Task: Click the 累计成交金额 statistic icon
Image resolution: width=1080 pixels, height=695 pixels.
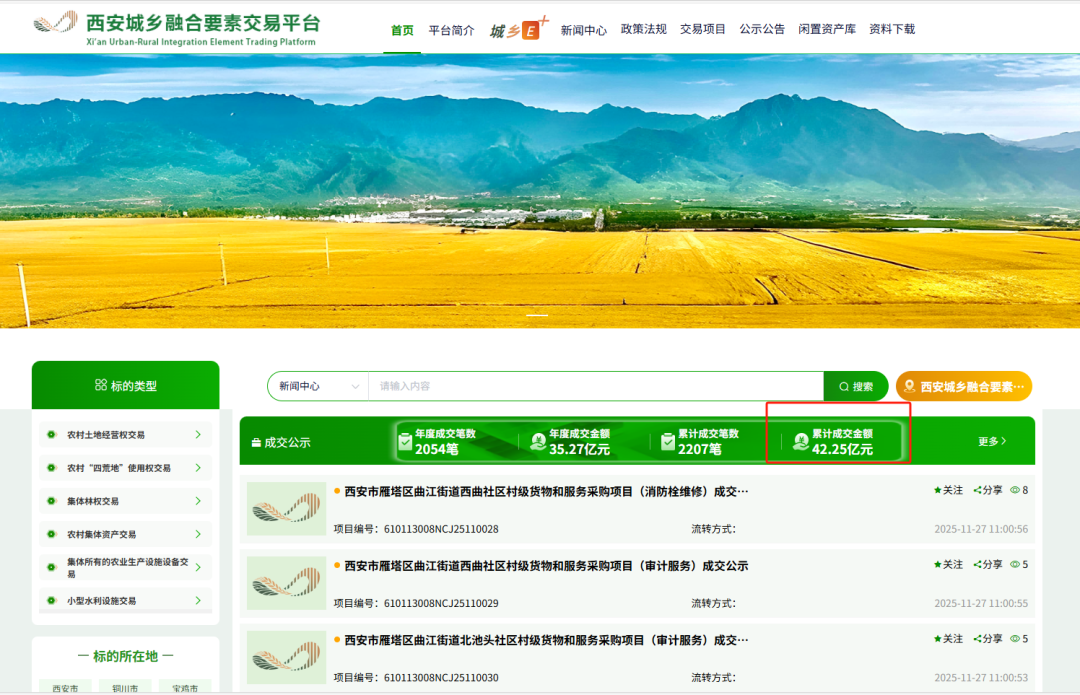Action: [x=800, y=441]
